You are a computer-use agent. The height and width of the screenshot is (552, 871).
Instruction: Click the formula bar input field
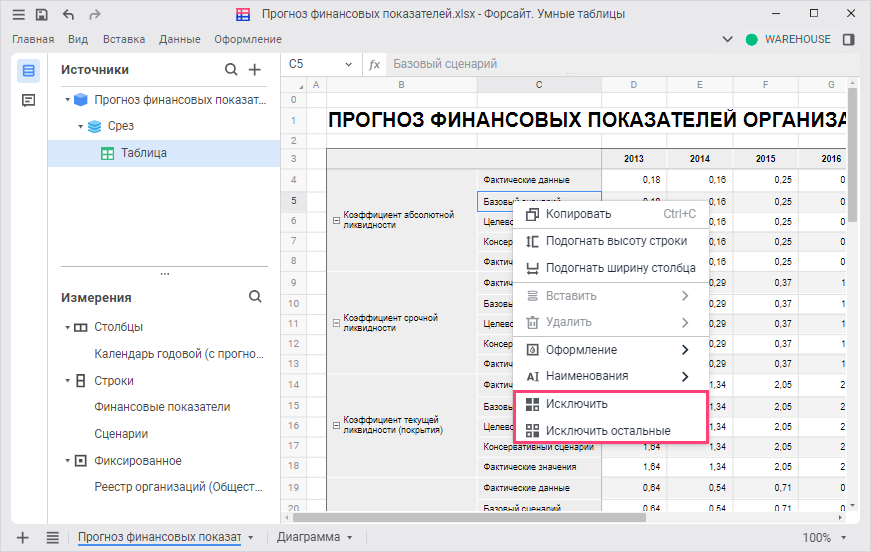622,64
